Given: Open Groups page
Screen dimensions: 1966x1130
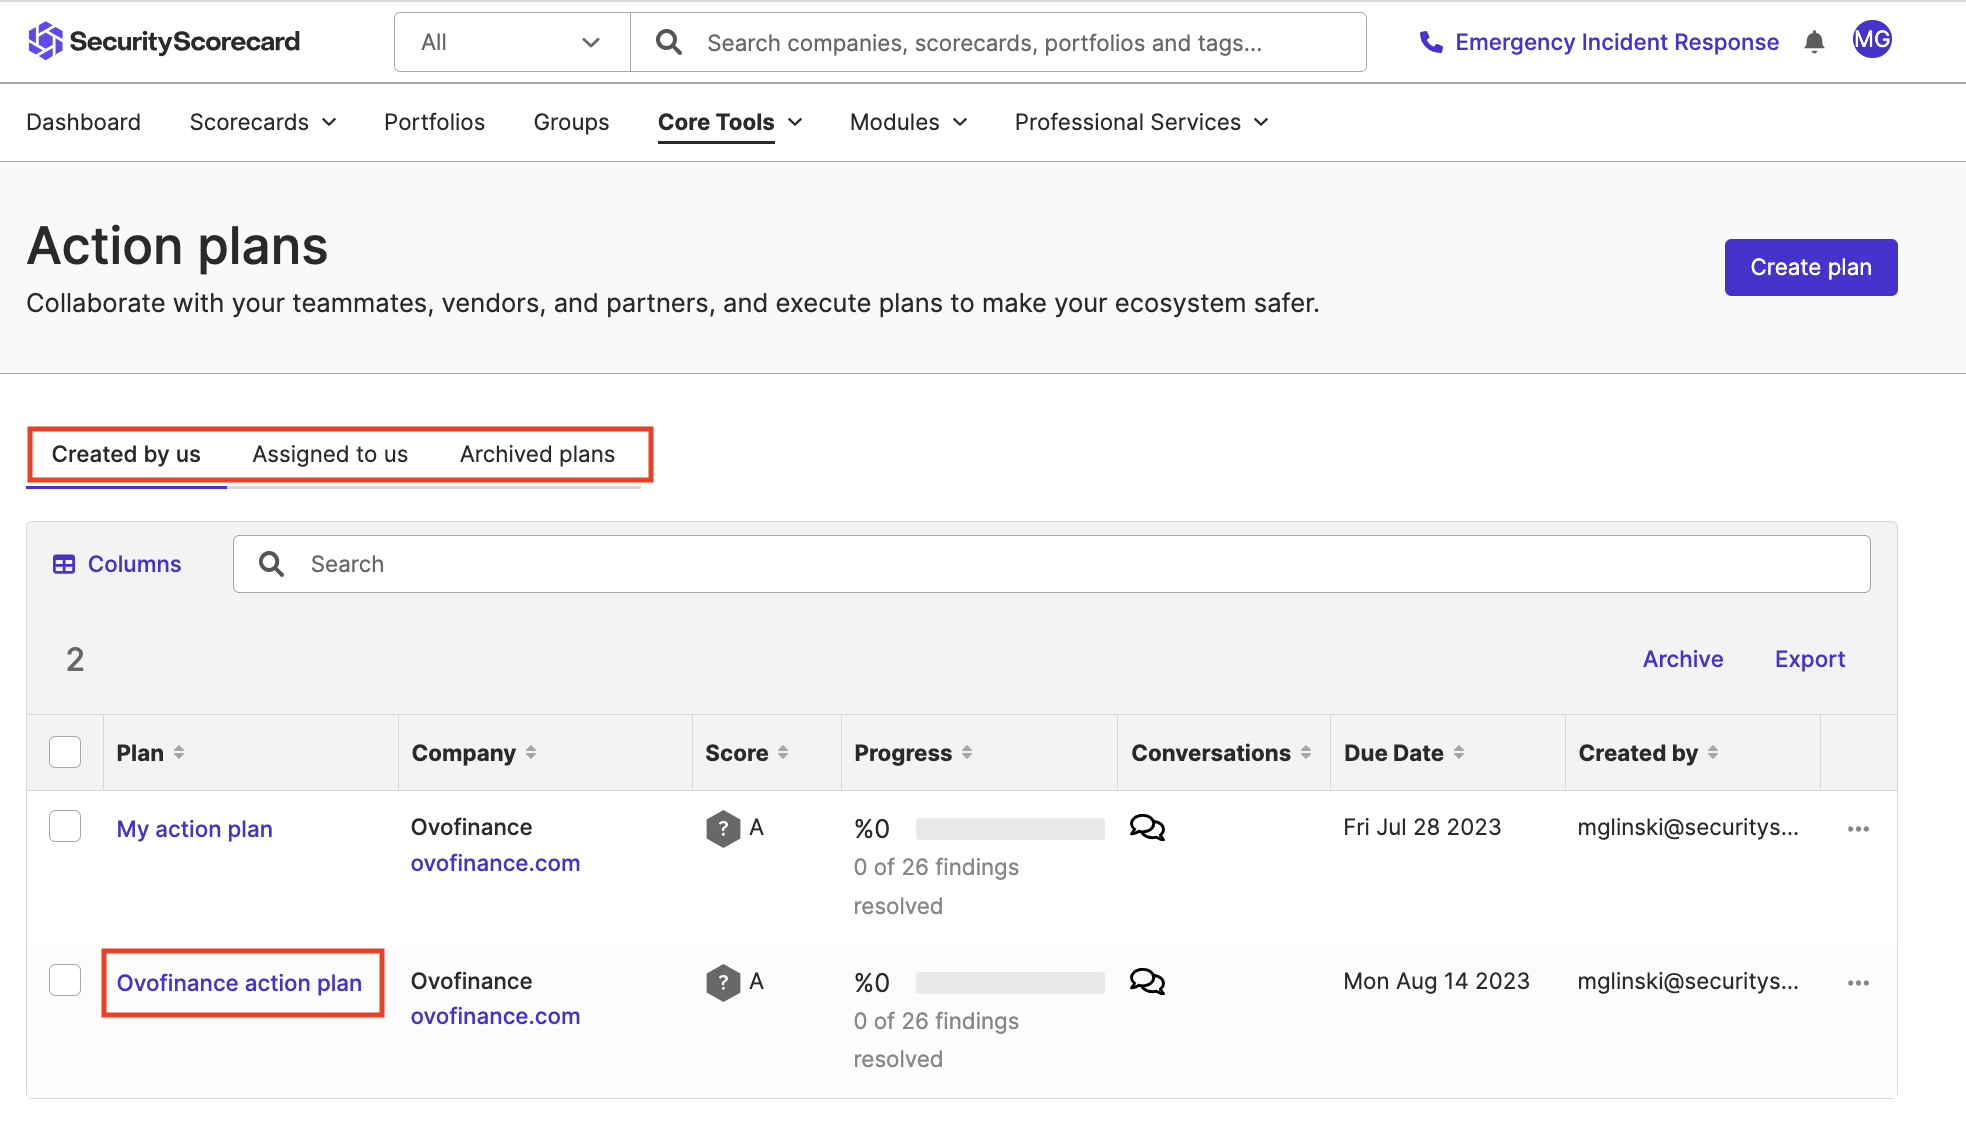Looking at the screenshot, I should tap(571, 122).
